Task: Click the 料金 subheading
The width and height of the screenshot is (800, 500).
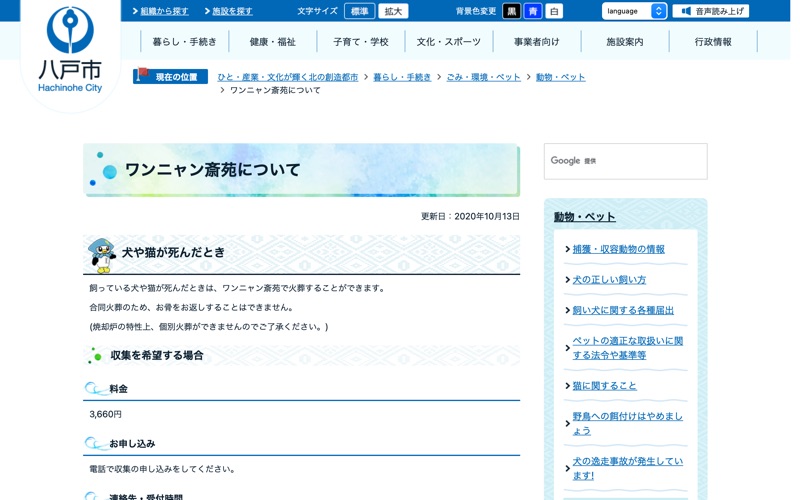Action: click(118, 389)
